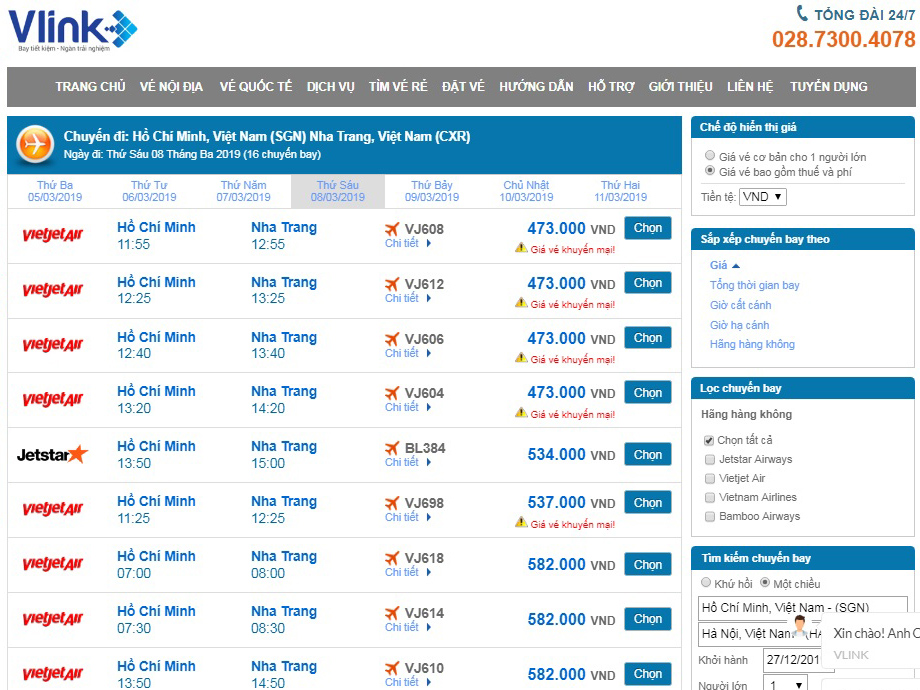The height and width of the screenshot is (690, 920).
Task: Select the 'Một chiều' one-way radio
Action: pos(765,583)
